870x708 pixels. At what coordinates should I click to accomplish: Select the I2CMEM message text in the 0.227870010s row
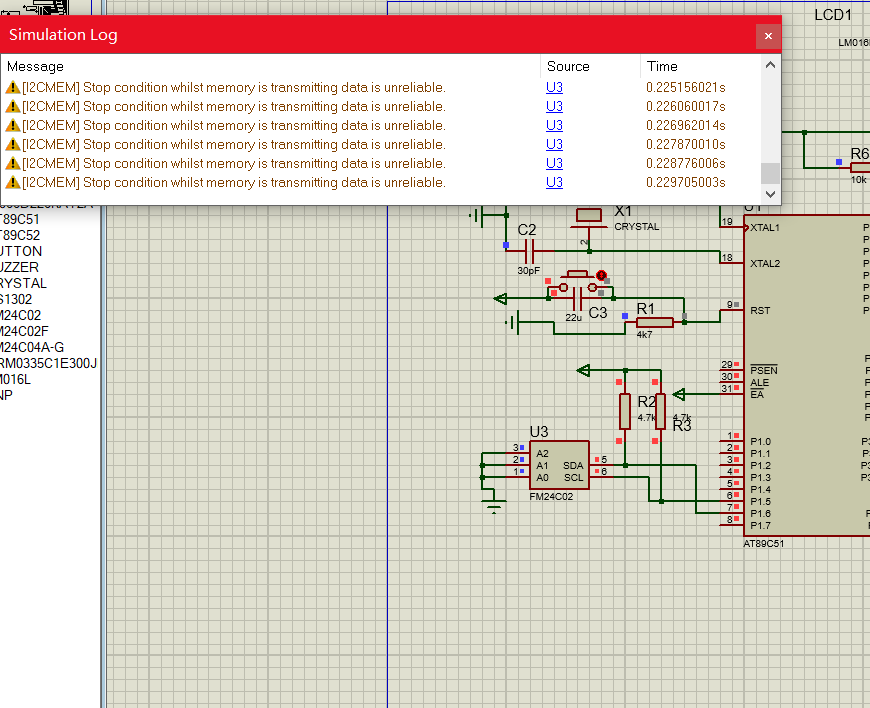click(x=234, y=145)
